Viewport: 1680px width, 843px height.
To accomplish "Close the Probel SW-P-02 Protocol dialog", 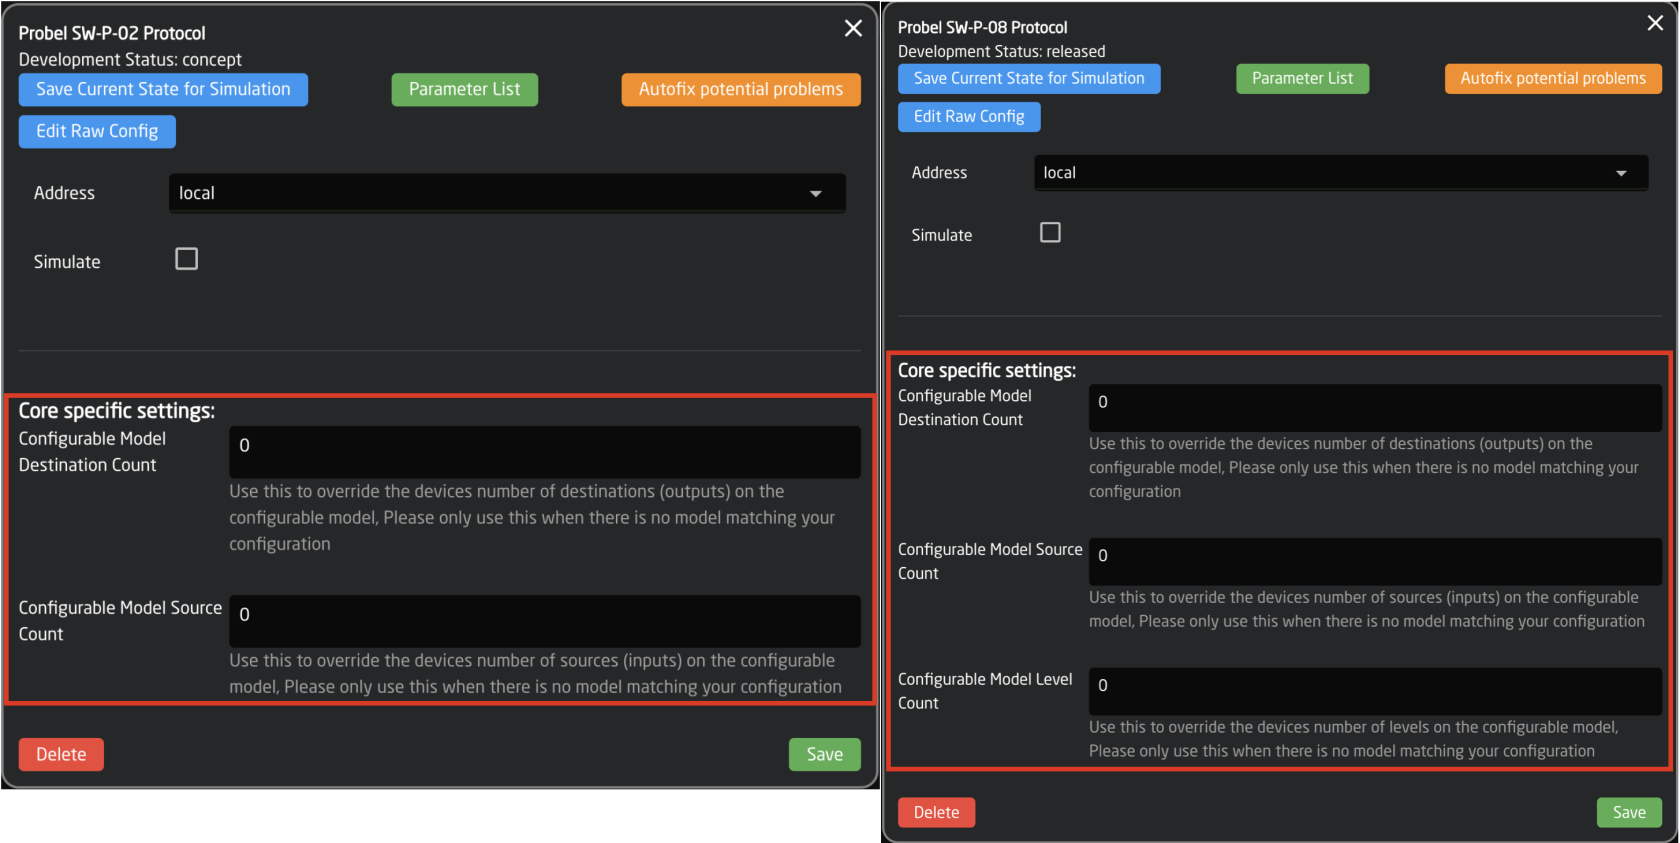I will coord(853,28).
